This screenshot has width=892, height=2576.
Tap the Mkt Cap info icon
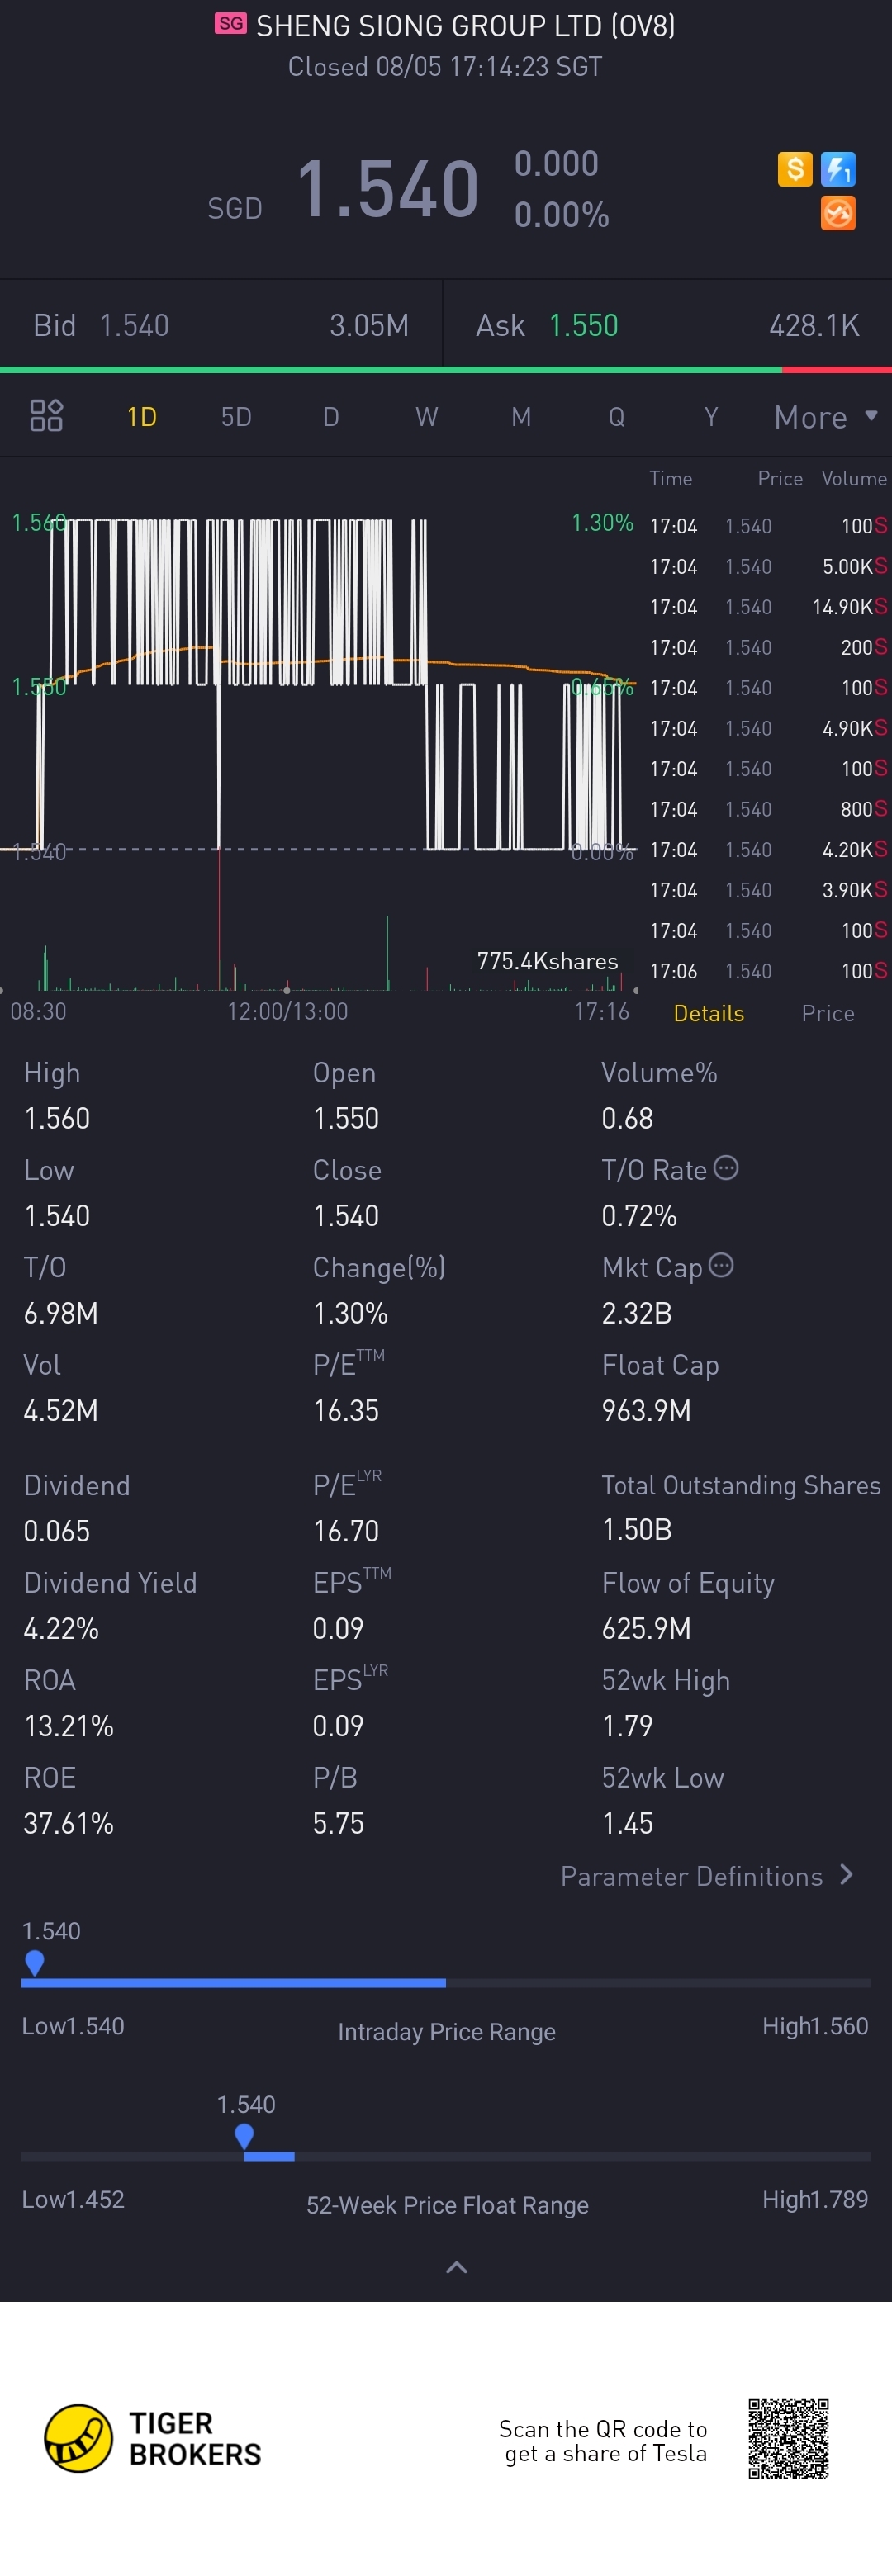click(721, 1266)
